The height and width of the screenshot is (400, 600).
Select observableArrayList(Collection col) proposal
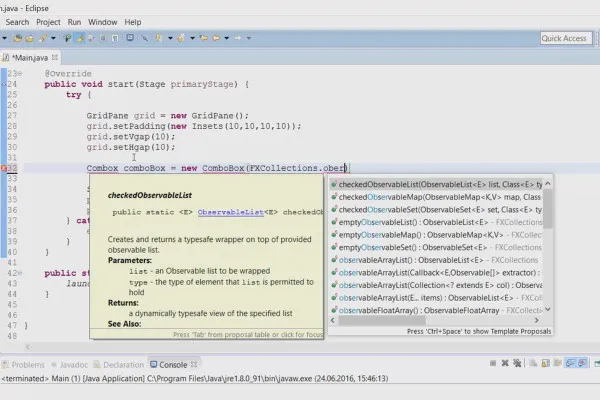tap(436, 286)
